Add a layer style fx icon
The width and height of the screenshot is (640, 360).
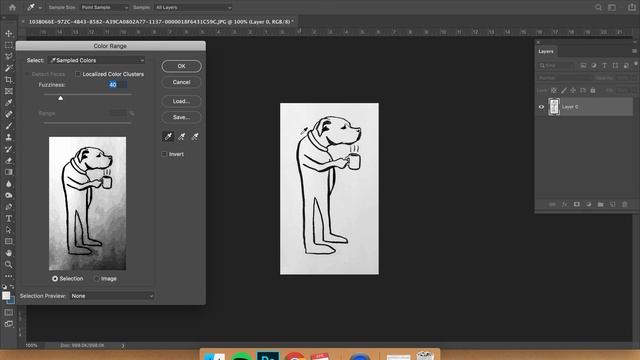(564, 204)
